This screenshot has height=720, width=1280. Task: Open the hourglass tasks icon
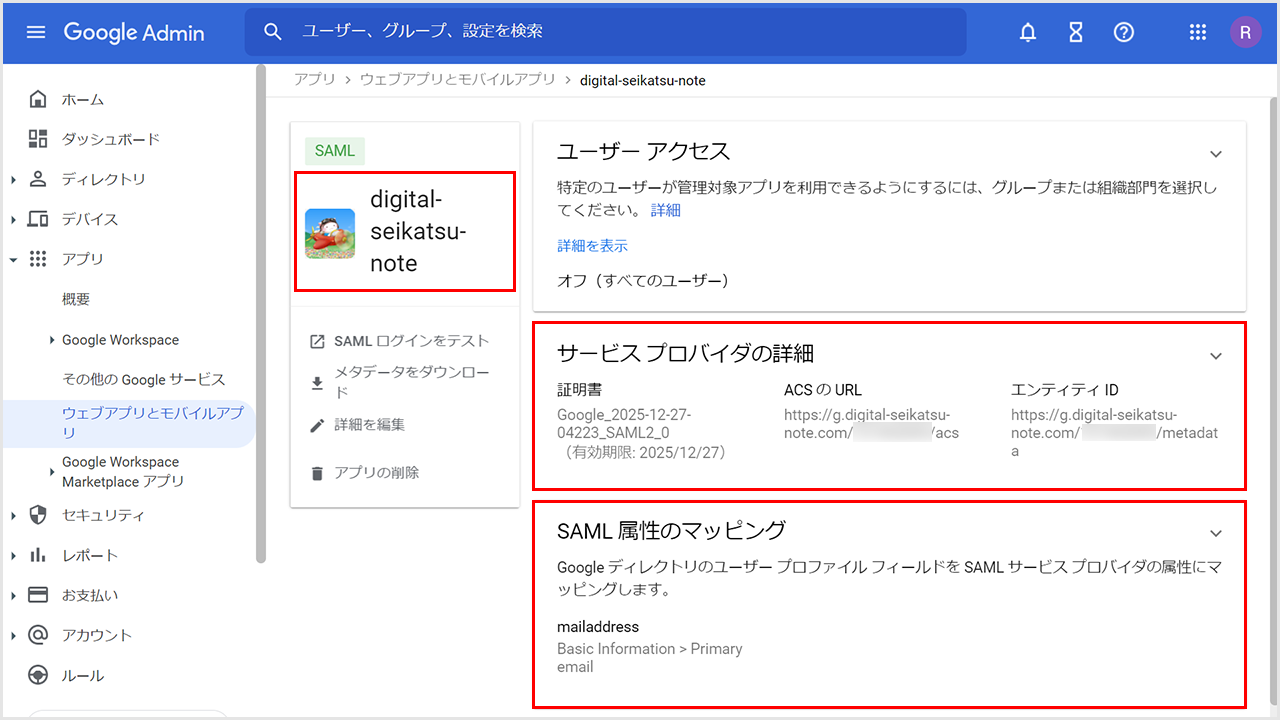pos(1076,32)
